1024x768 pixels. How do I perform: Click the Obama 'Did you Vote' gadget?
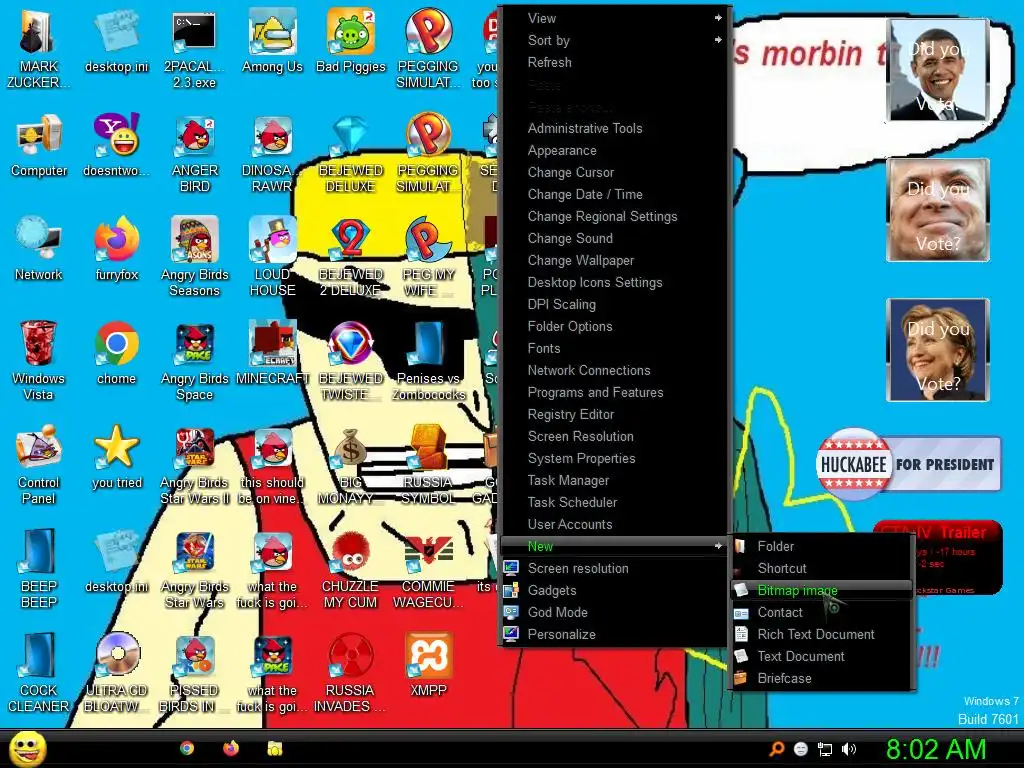tap(938, 70)
